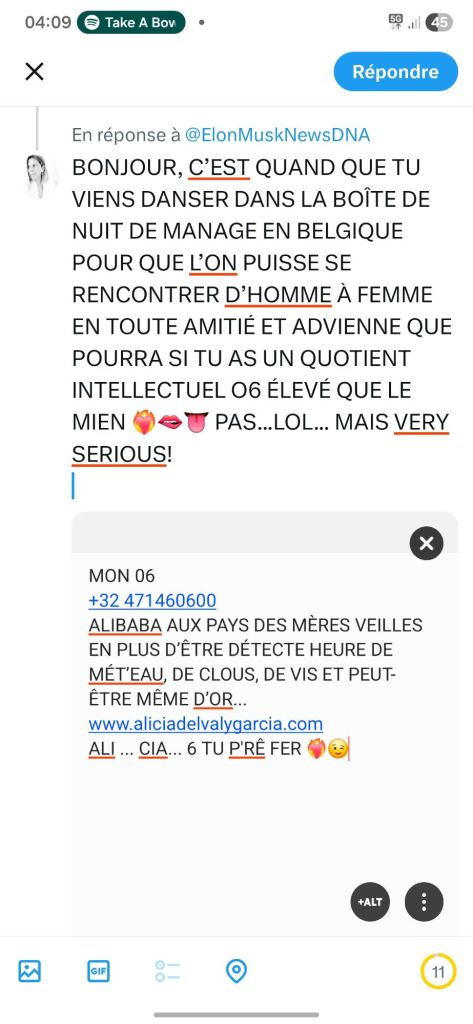The height and width of the screenshot is (1024, 473).
Task: Add alt text via the +ALT button
Action: pyautogui.click(x=370, y=902)
